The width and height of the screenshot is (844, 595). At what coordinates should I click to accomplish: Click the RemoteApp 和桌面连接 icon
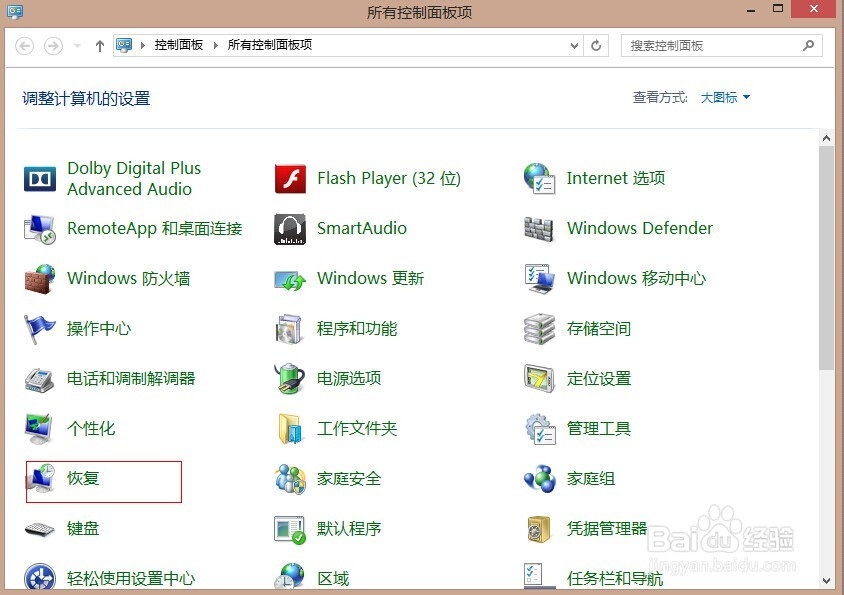click(40, 229)
